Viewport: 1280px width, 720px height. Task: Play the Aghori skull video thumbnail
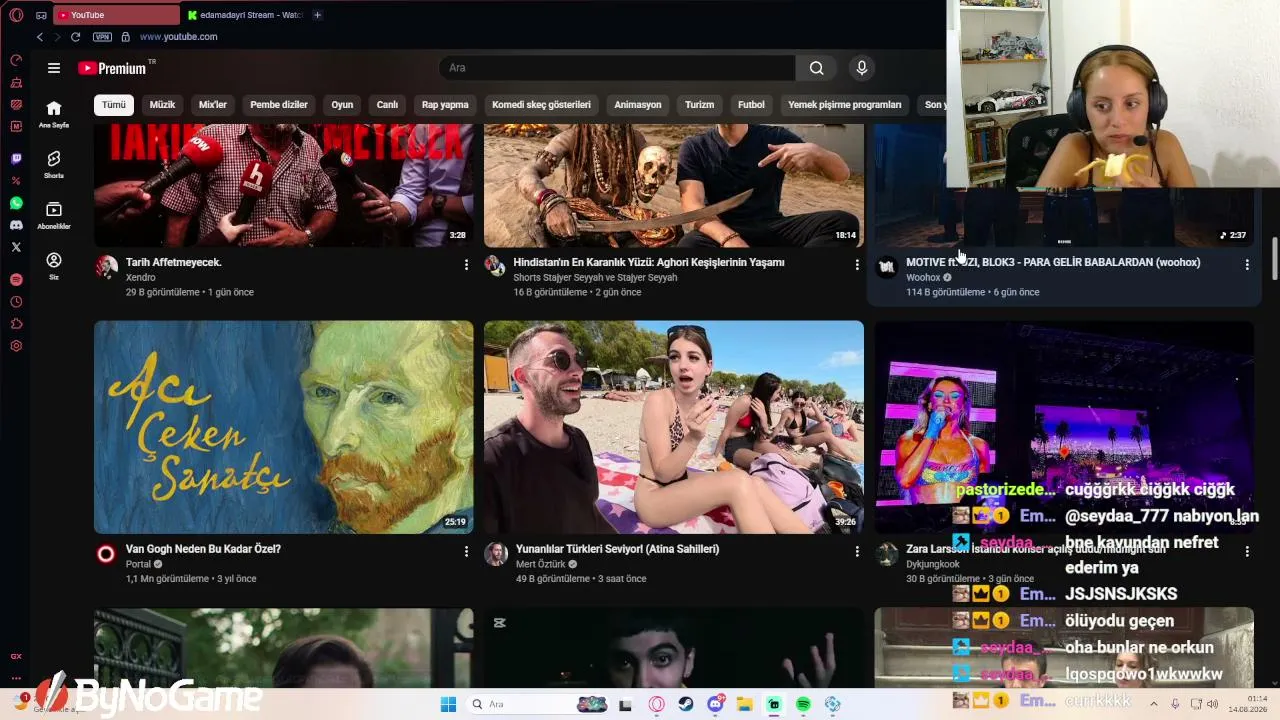pos(674,185)
